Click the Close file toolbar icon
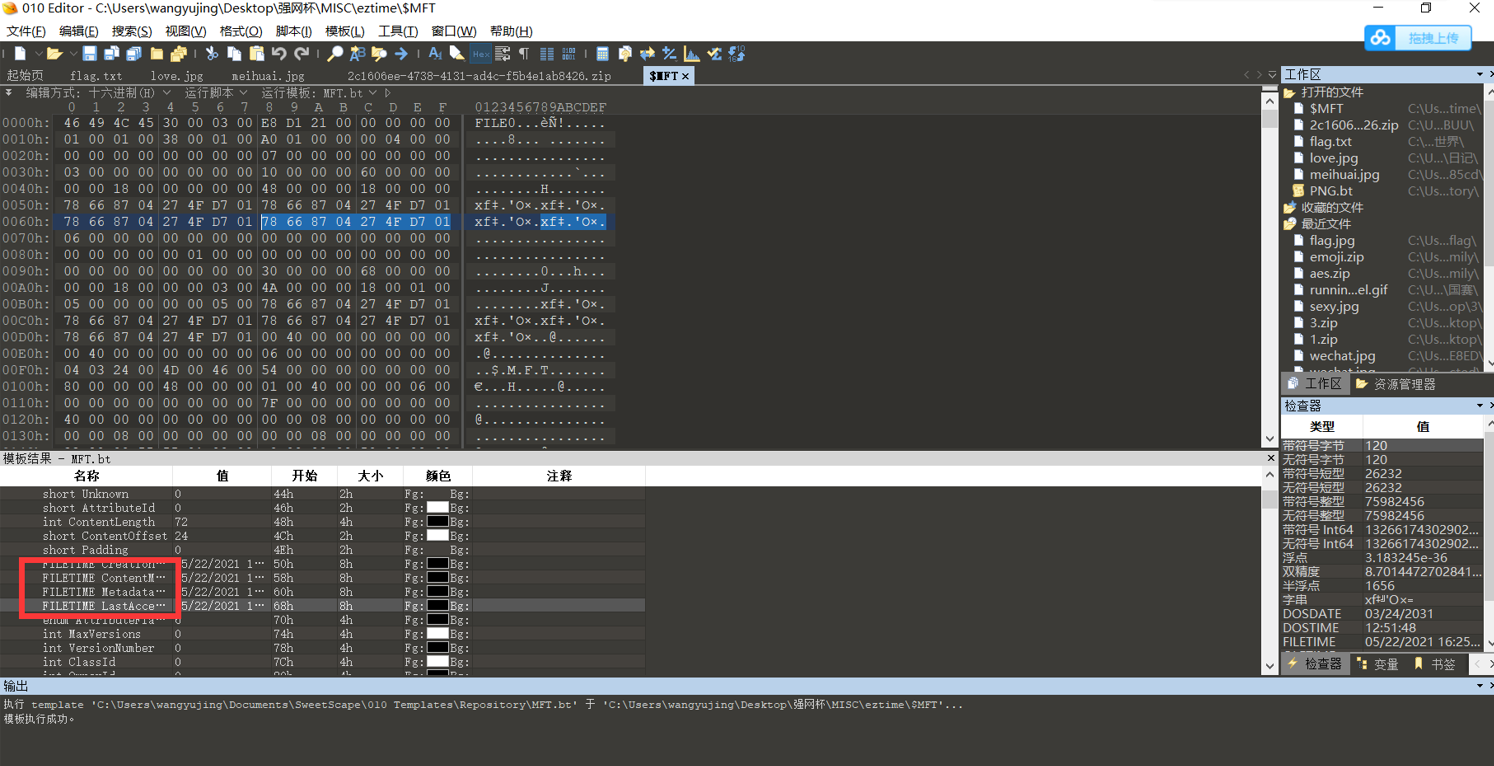The width and height of the screenshot is (1494, 766). pyautogui.click(x=156, y=54)
